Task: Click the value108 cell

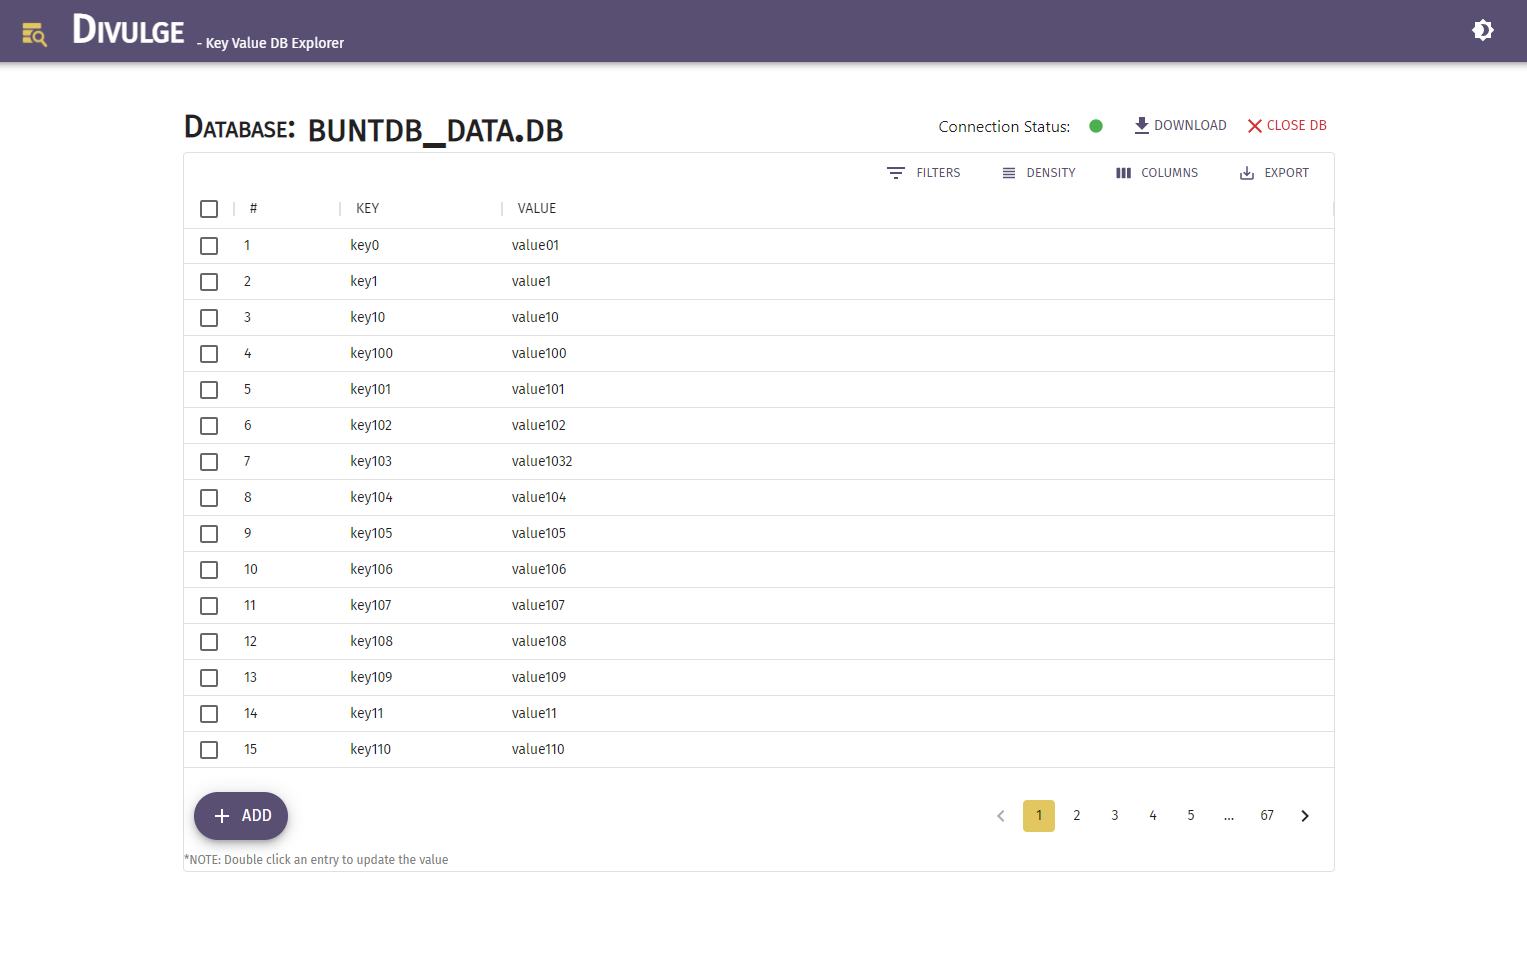Action: [x=539, y=642]
